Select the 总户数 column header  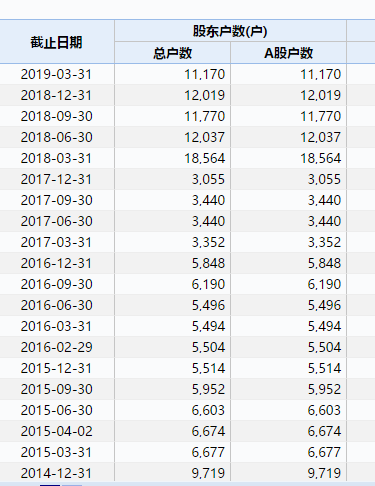pos(172,53)
